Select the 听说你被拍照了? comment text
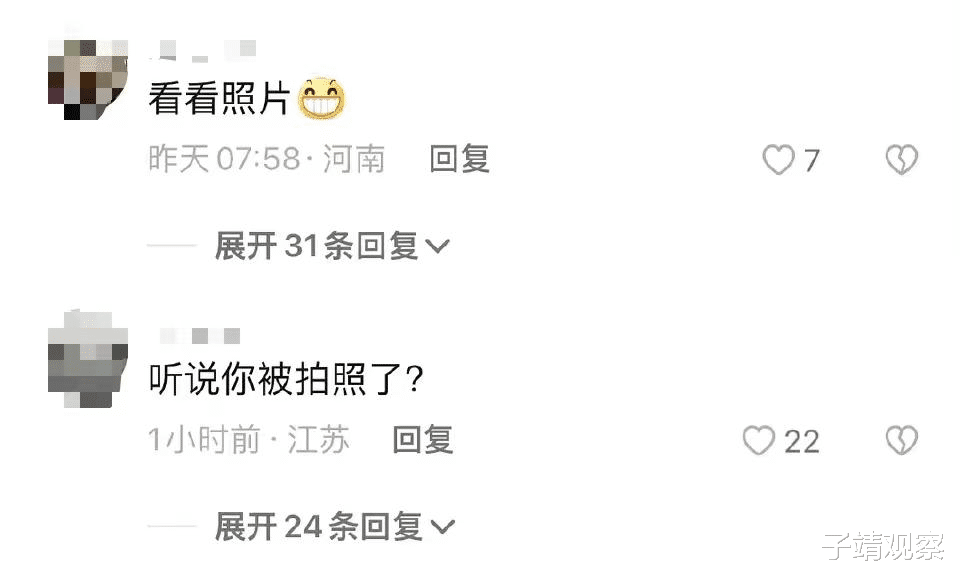 point(286,380)
